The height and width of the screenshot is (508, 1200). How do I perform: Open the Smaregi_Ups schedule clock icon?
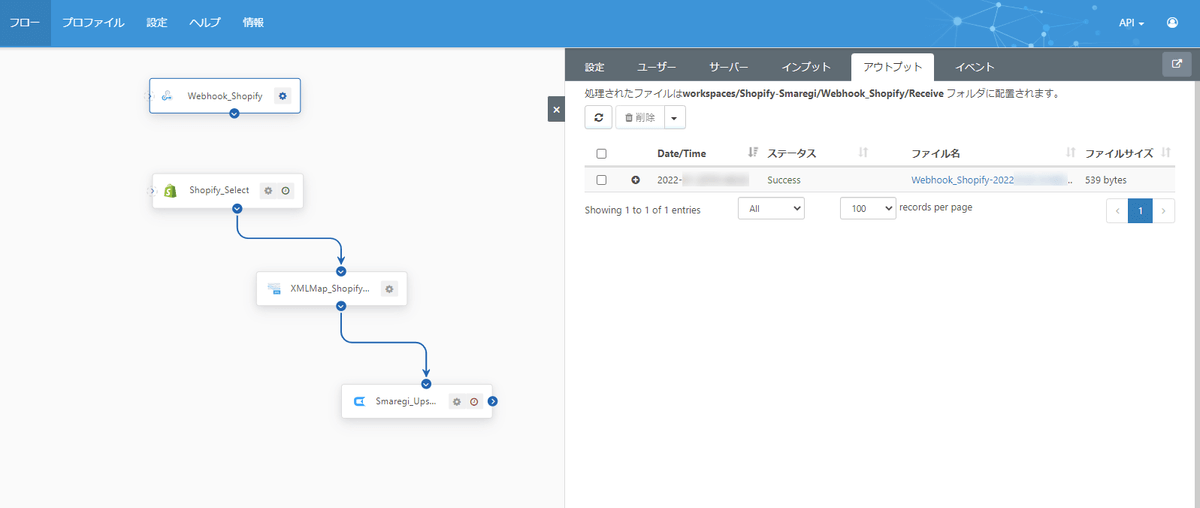pos(474,401)
